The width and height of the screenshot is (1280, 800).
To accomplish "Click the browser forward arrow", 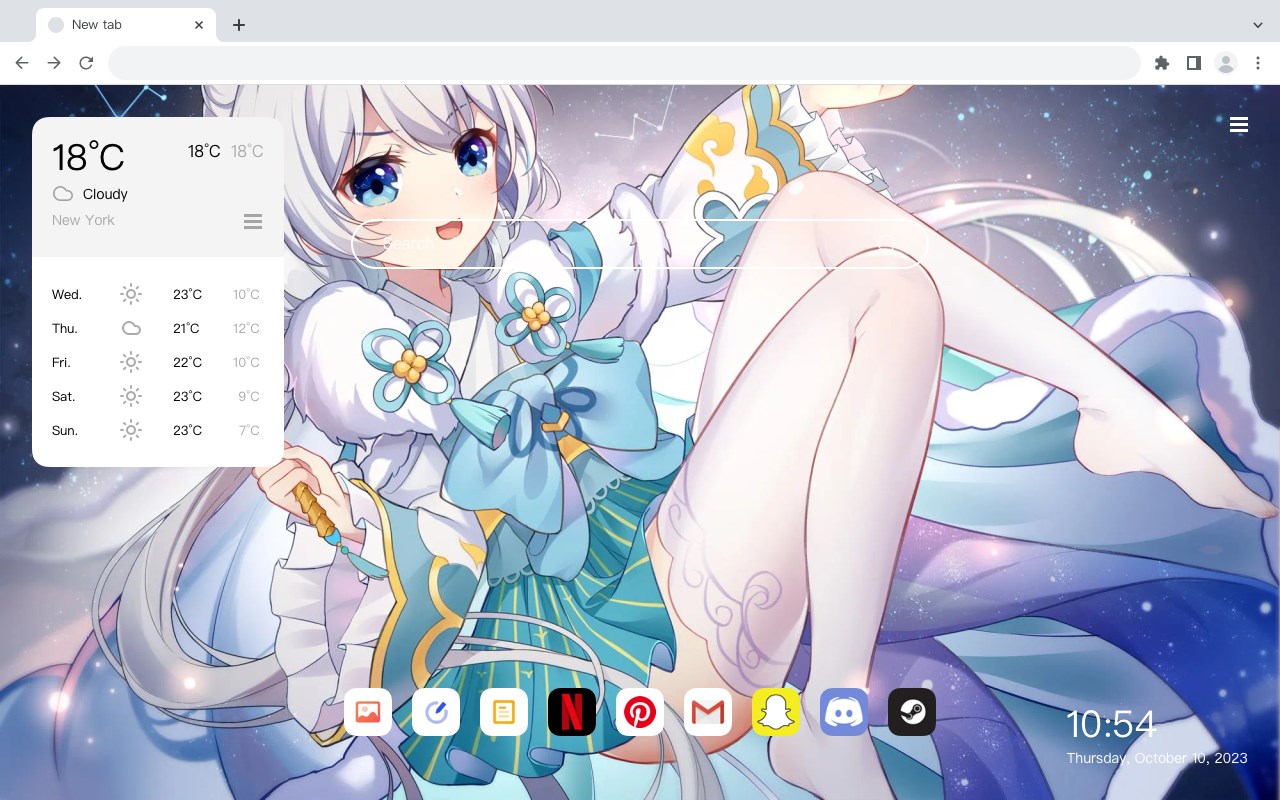I will (x=54, y=63).
